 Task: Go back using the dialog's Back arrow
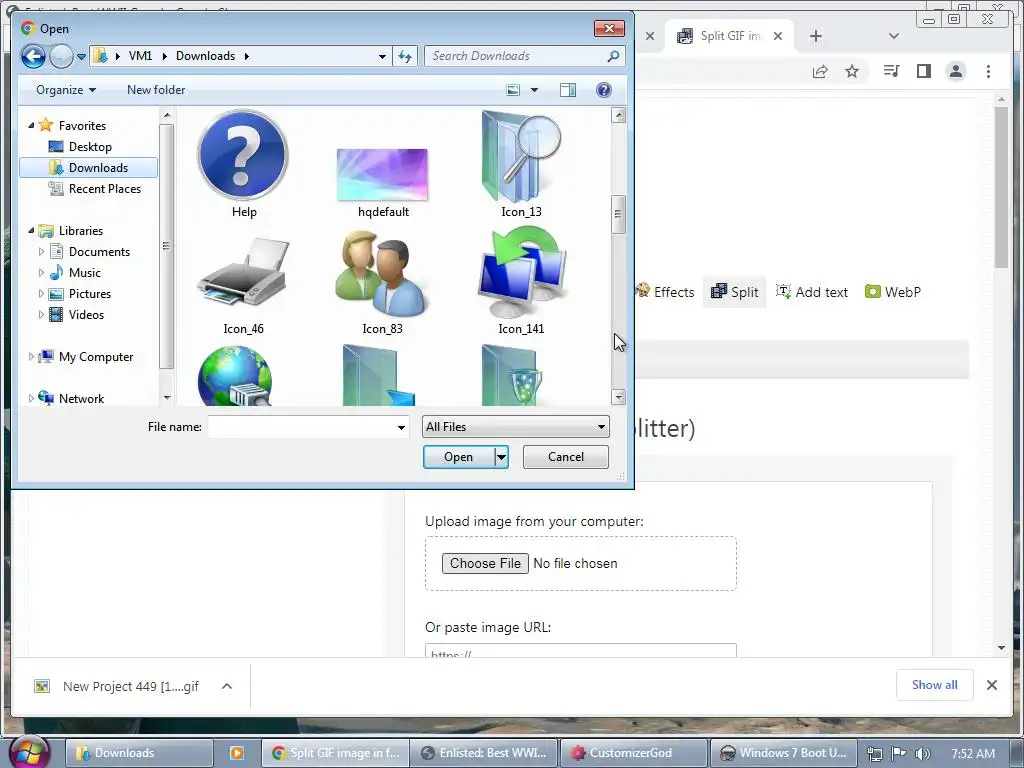pyautogui.click(x=33, y=56)
